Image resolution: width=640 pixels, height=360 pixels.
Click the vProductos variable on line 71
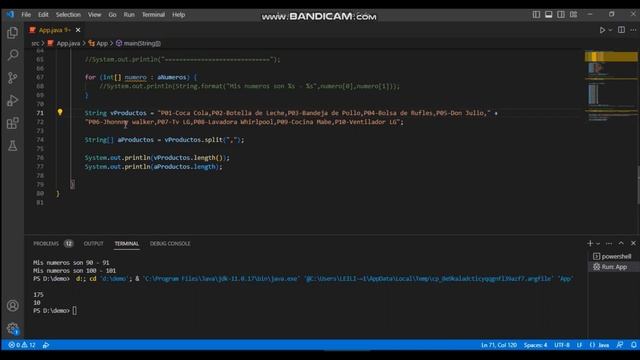click(128, 113)
